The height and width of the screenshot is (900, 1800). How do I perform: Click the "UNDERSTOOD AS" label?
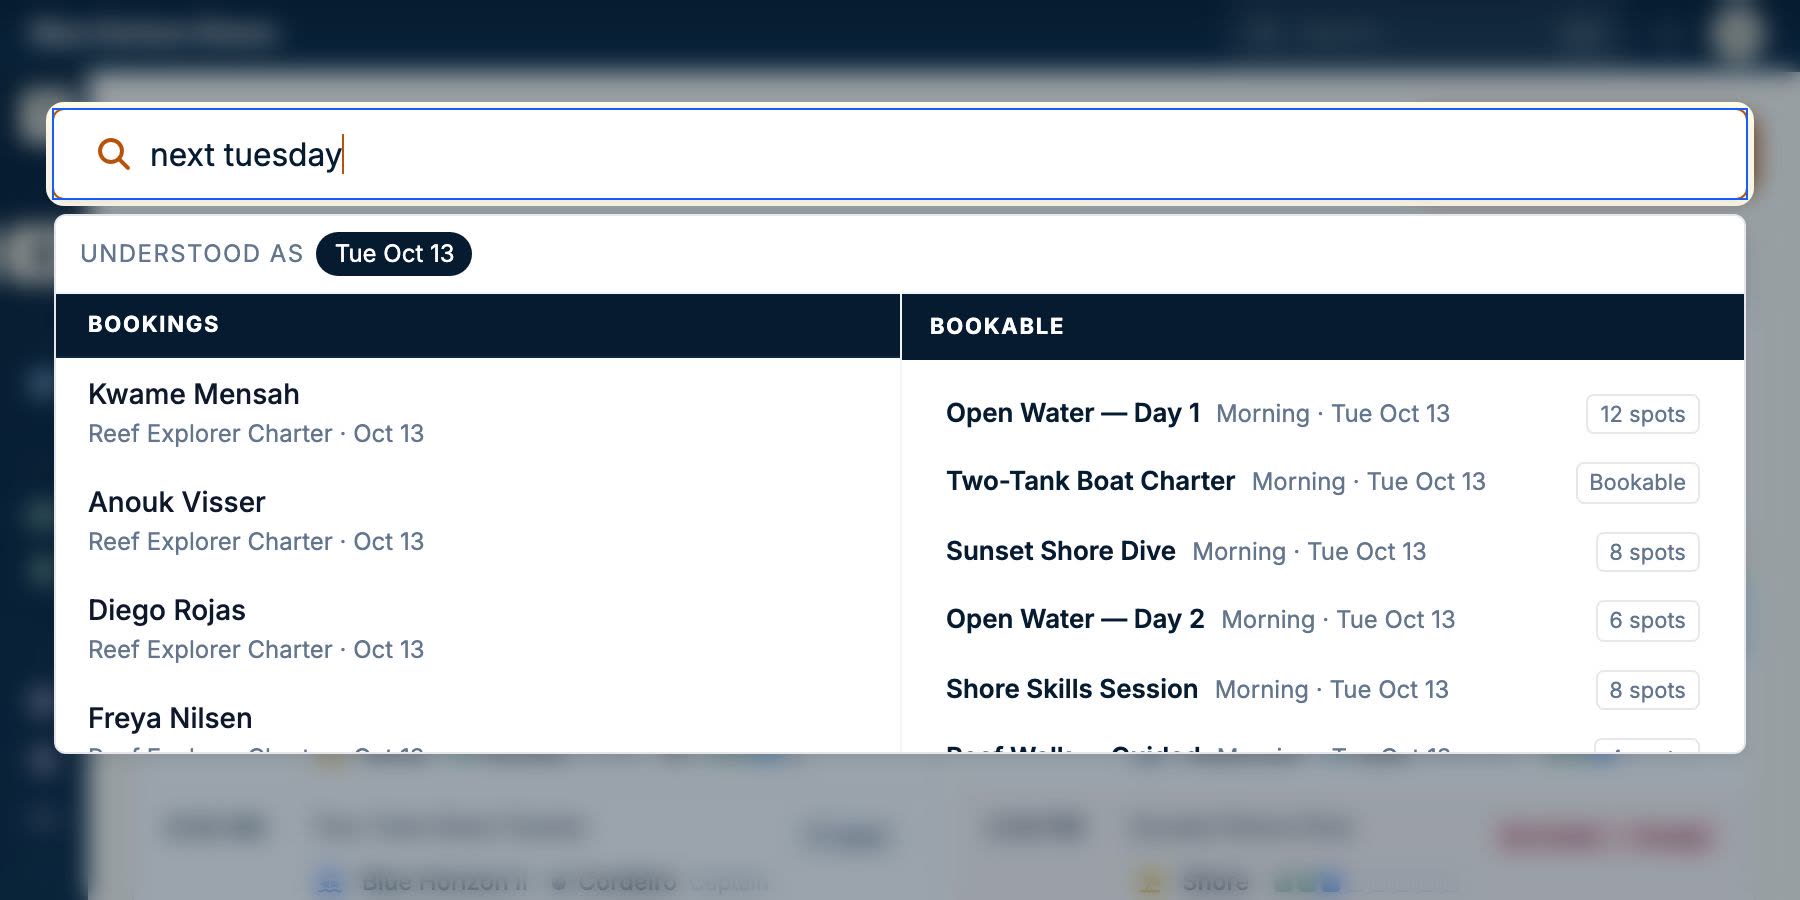pyautogui.click(x=192, y=254)
